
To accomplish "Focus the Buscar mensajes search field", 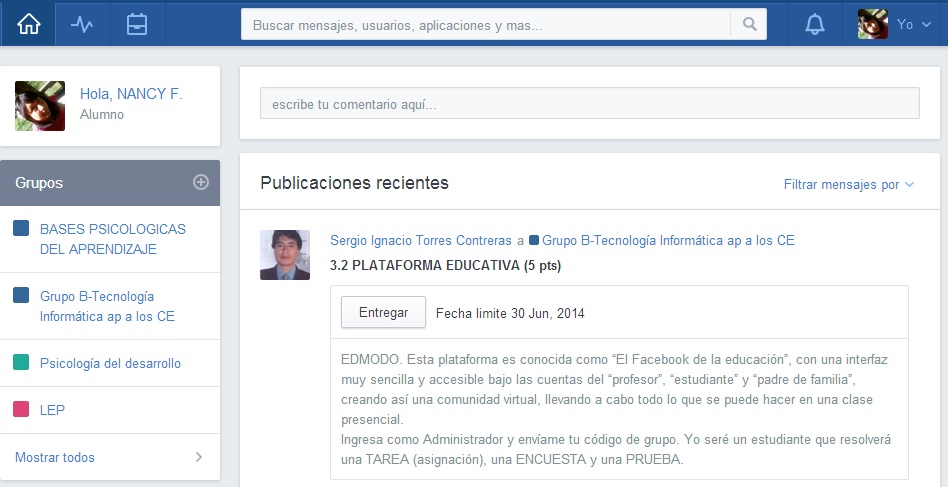I will coord(485,24).
